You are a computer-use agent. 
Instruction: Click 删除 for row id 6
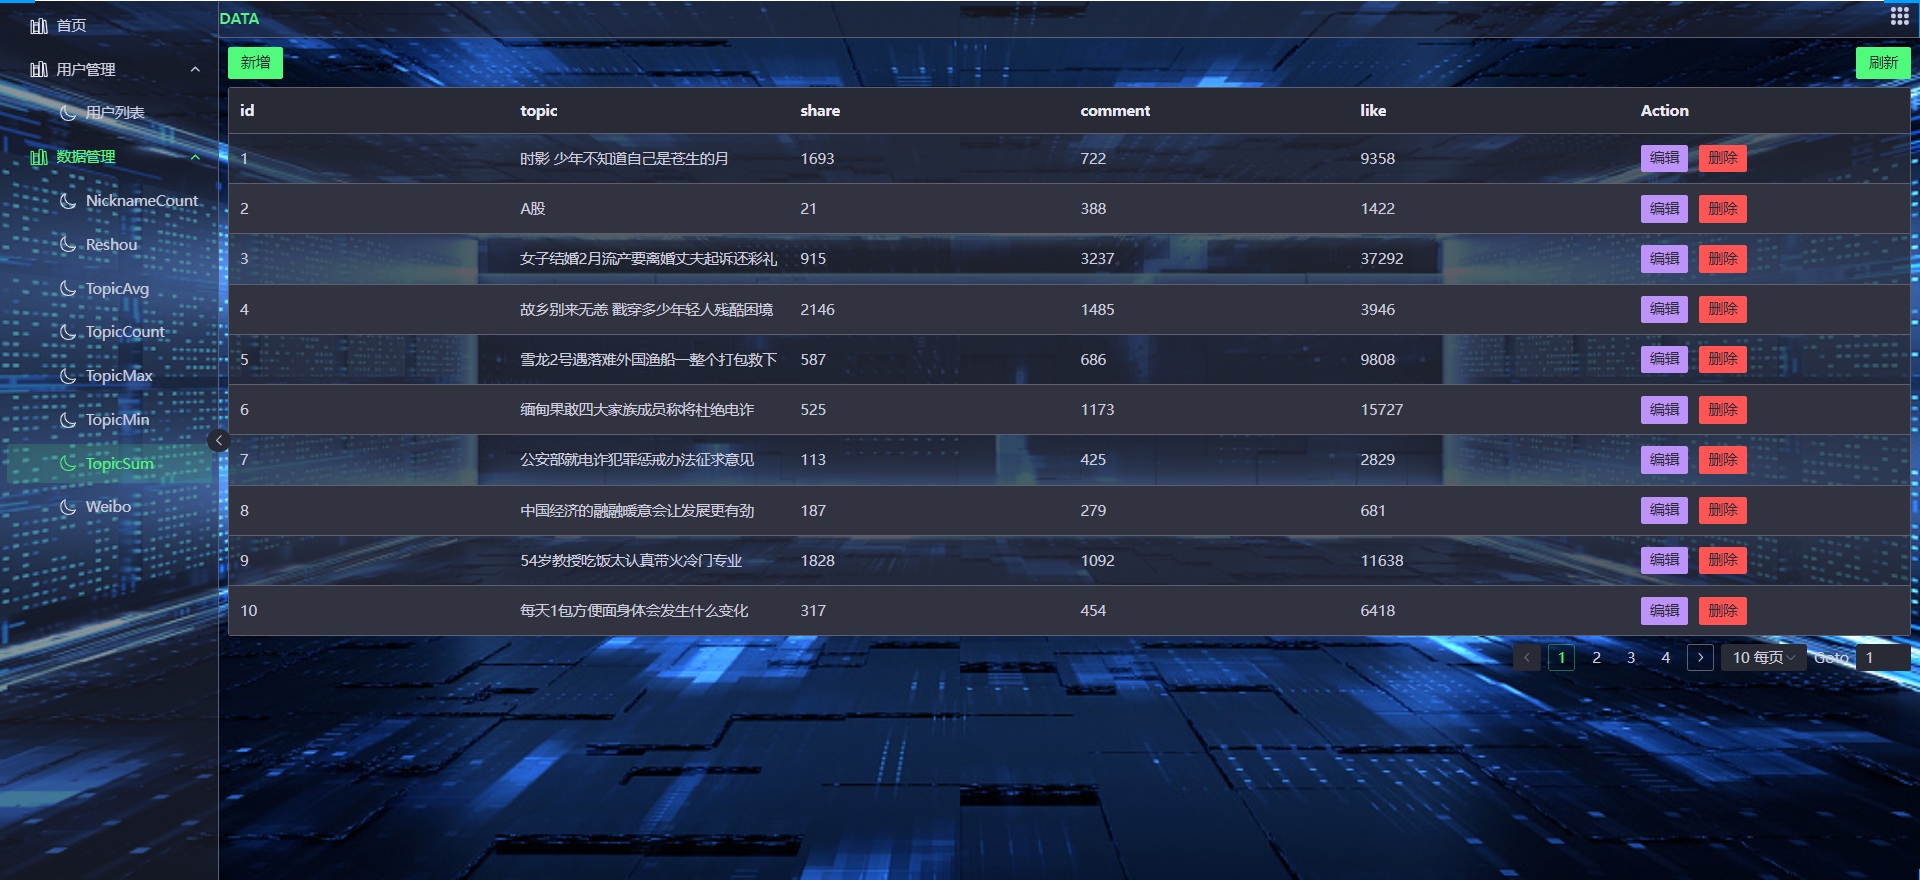pyautogui.click(x=1722, y=410)
